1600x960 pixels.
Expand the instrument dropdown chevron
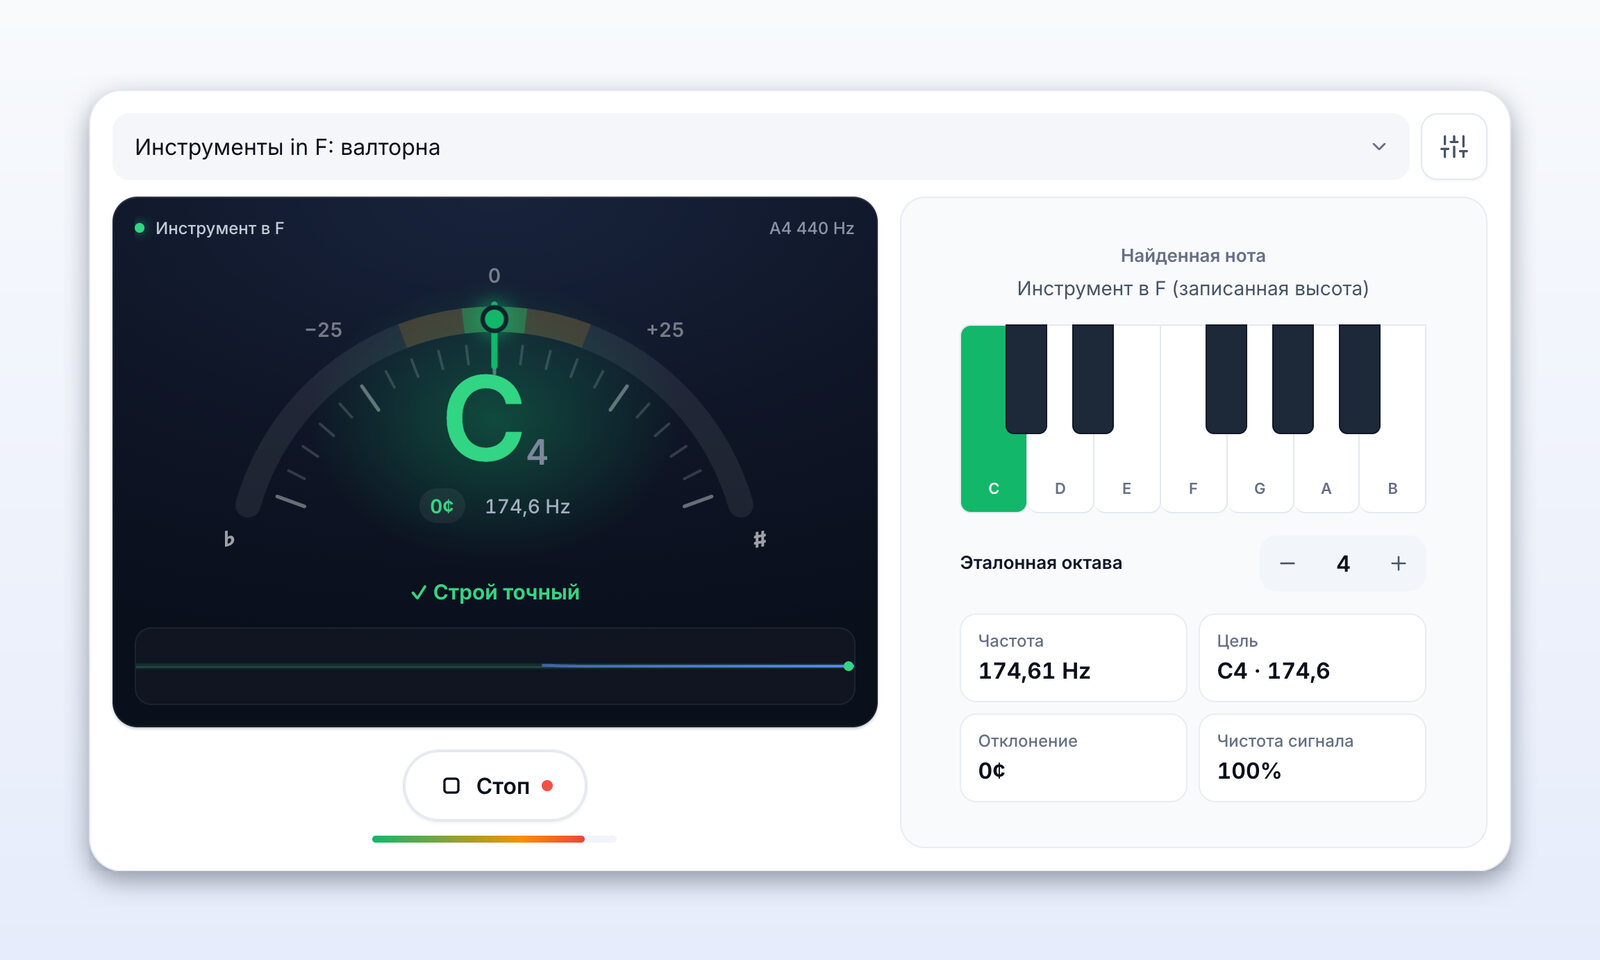(x=1379, y=147)
